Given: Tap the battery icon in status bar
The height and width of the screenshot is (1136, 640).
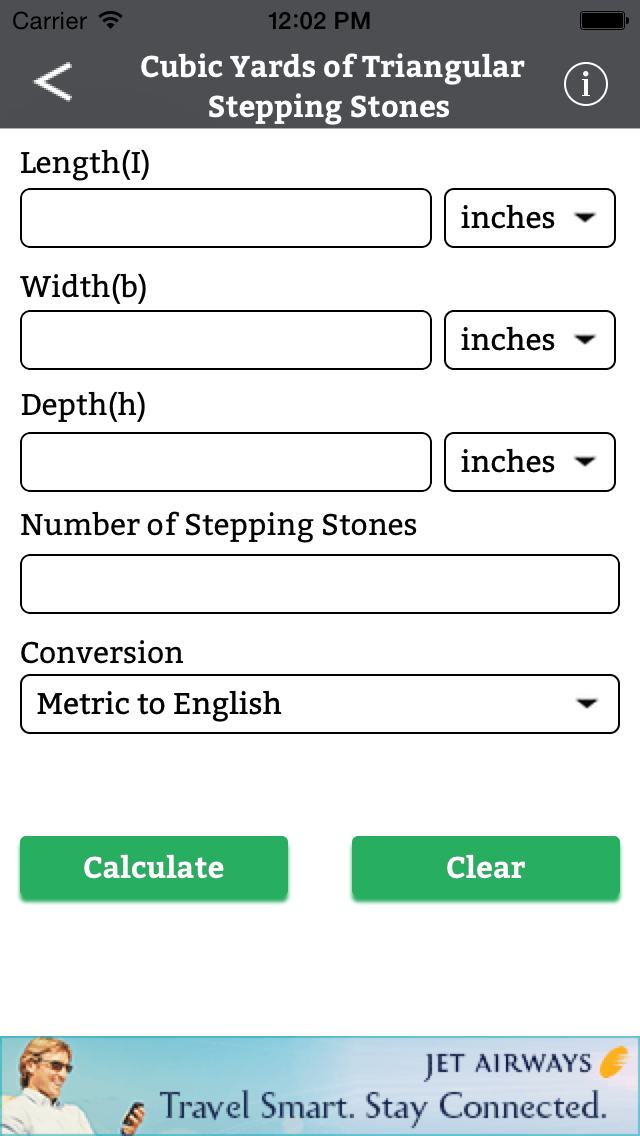Looking at the screenshot, I should 602,20.
